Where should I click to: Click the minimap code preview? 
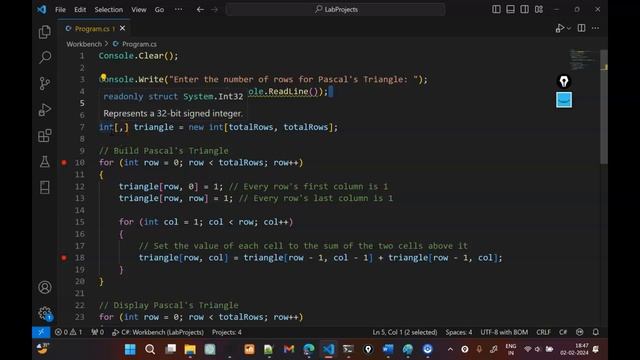(x=582, y=59)
